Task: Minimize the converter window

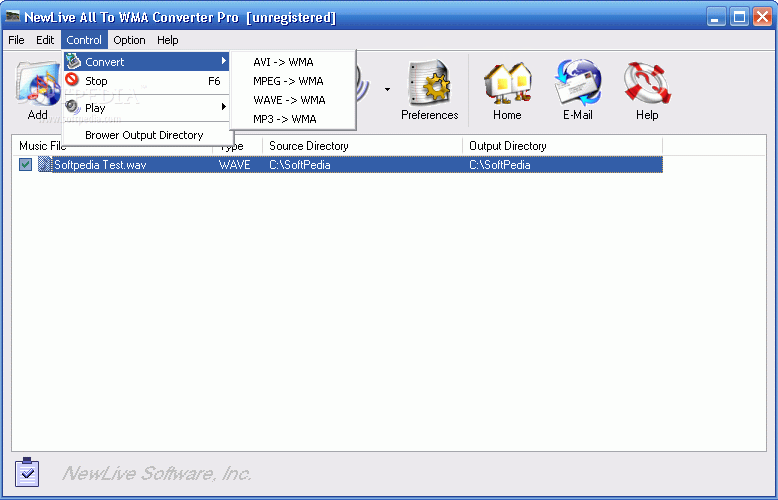Action: (715, 18)
